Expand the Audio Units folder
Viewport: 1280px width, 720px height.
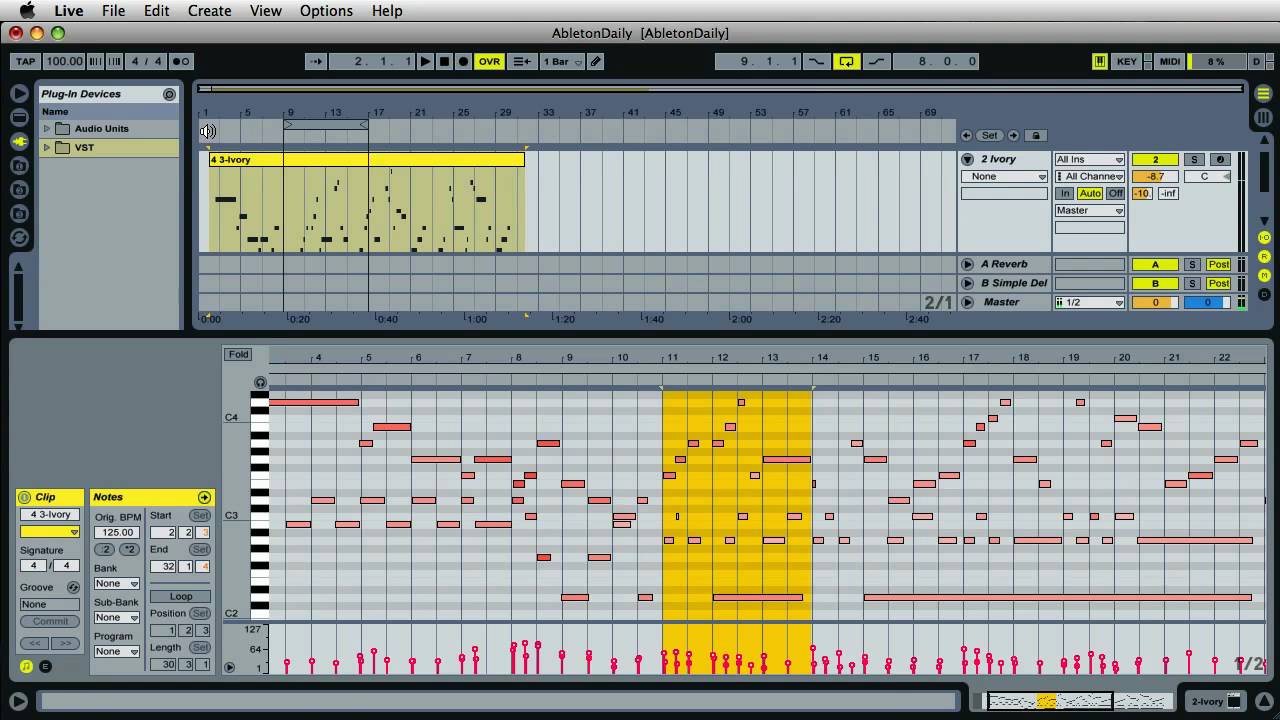click(46, 128)
